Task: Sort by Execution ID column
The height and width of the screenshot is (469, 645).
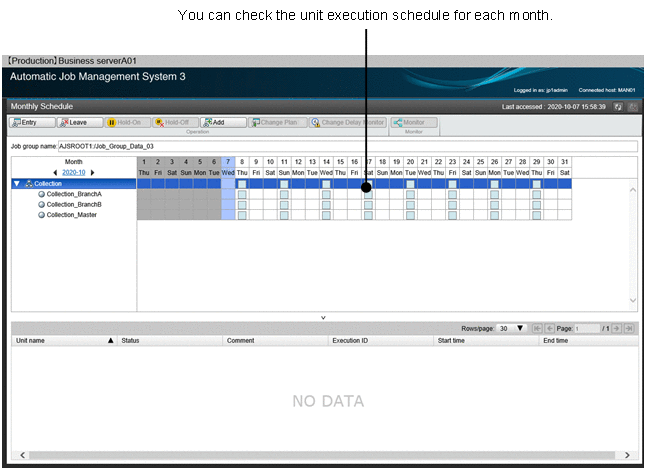Action: click(381, 341)
